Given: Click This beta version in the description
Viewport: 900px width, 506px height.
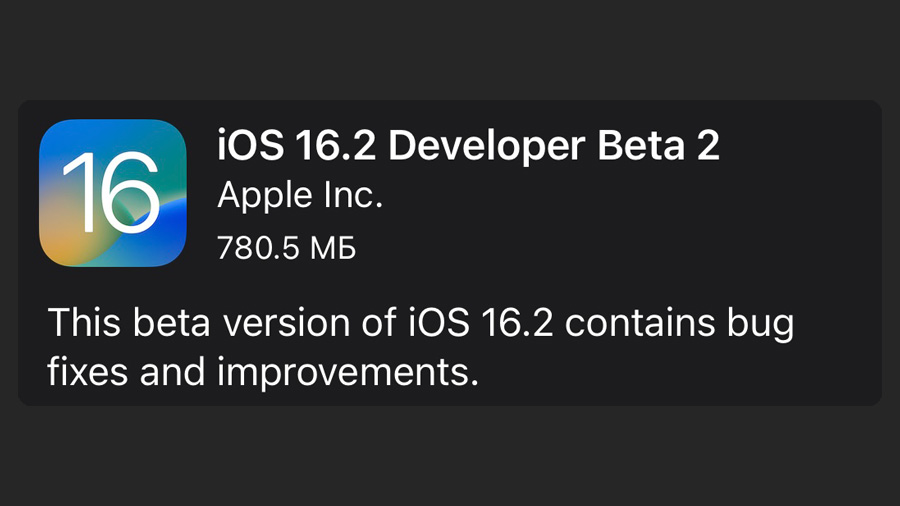Looking at the screenshot, I should (x=200, y=322).
